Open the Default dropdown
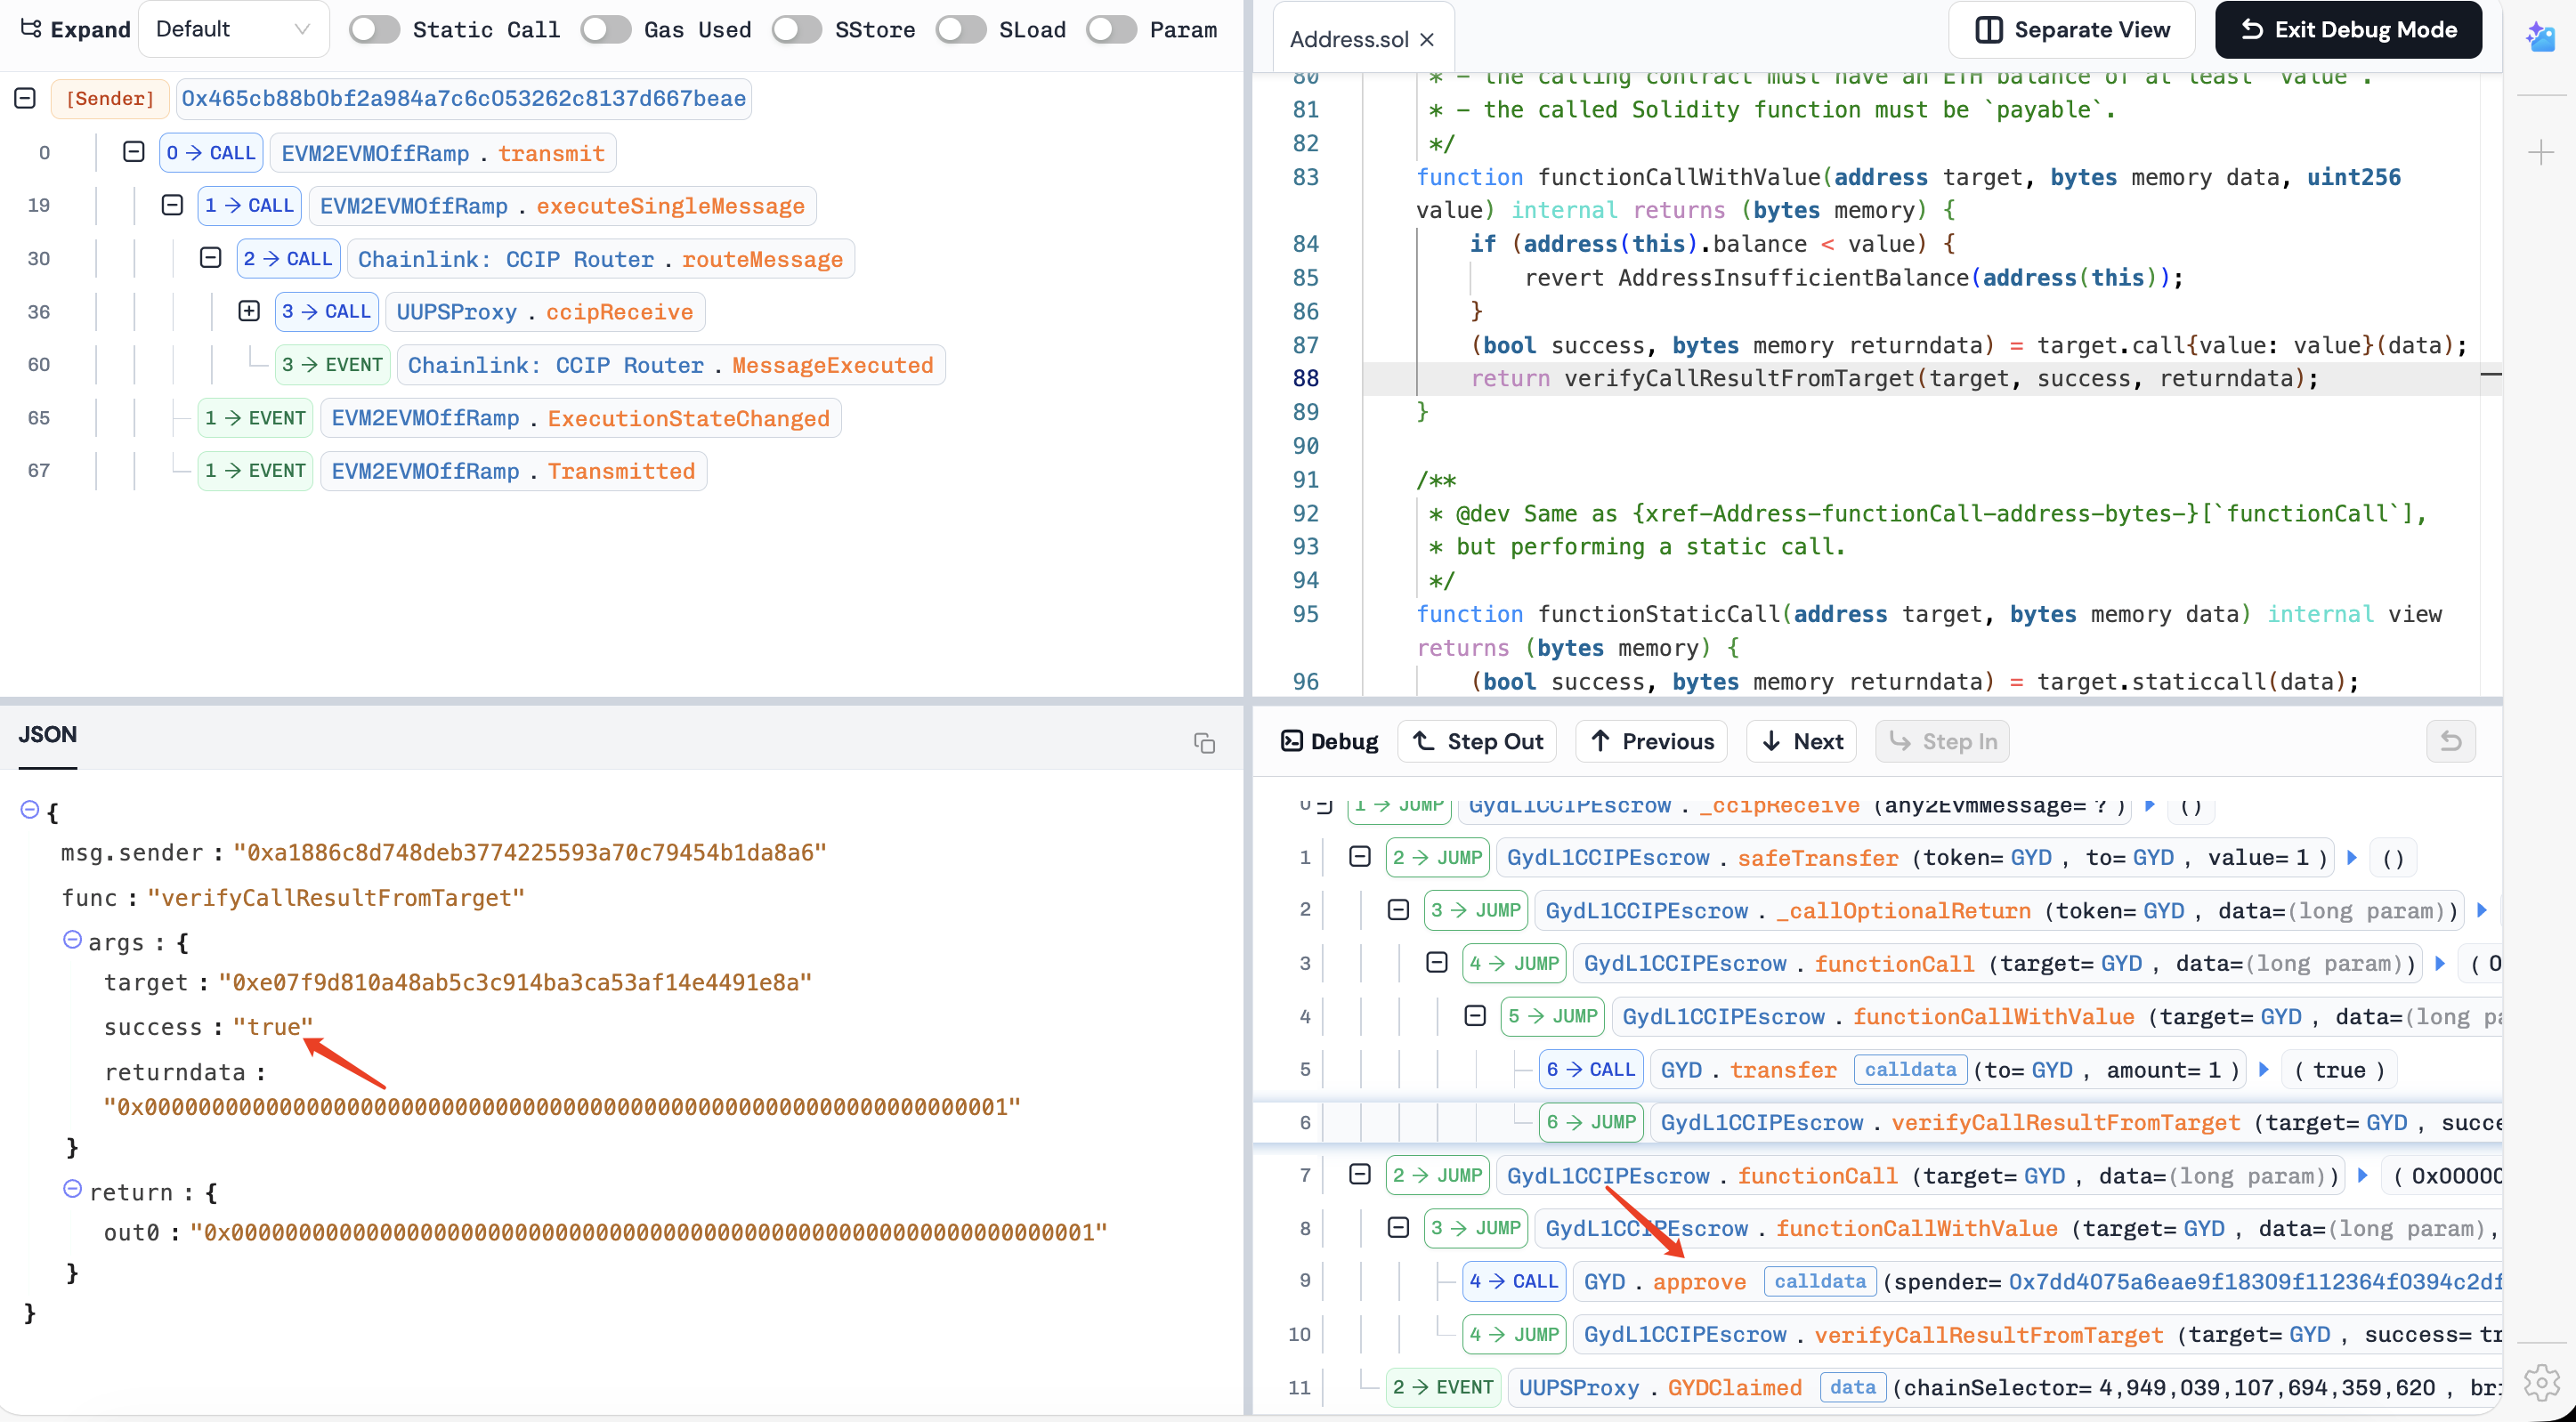Viewport: 2576px width, 1422px height. pyautogui.click(x=233, y=29)
